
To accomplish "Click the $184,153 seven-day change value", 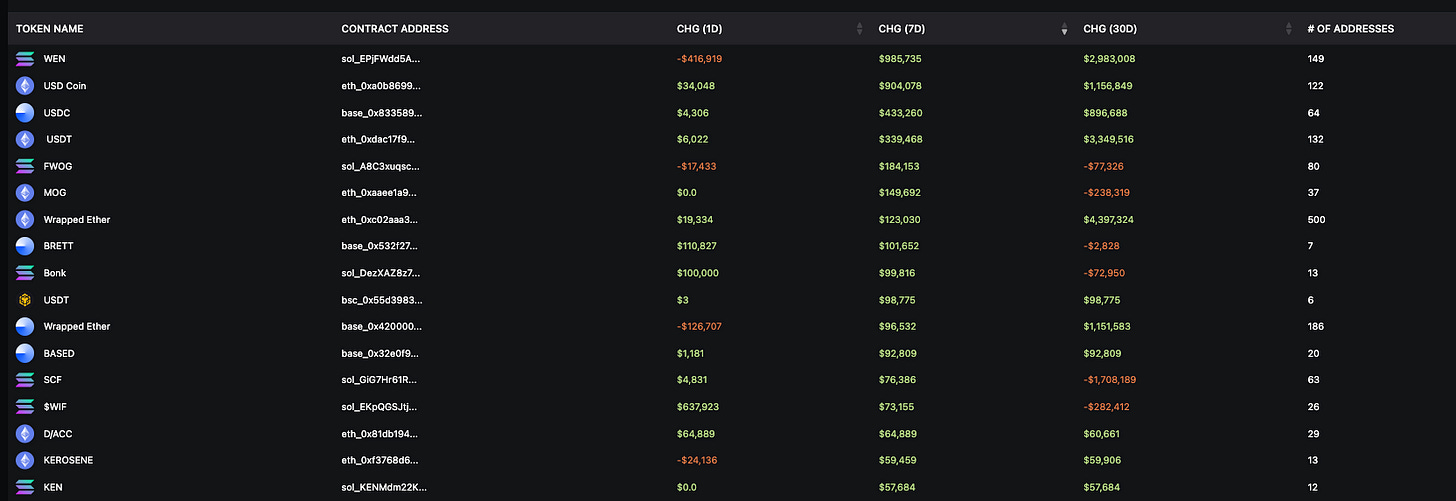I will click(899, 166).
